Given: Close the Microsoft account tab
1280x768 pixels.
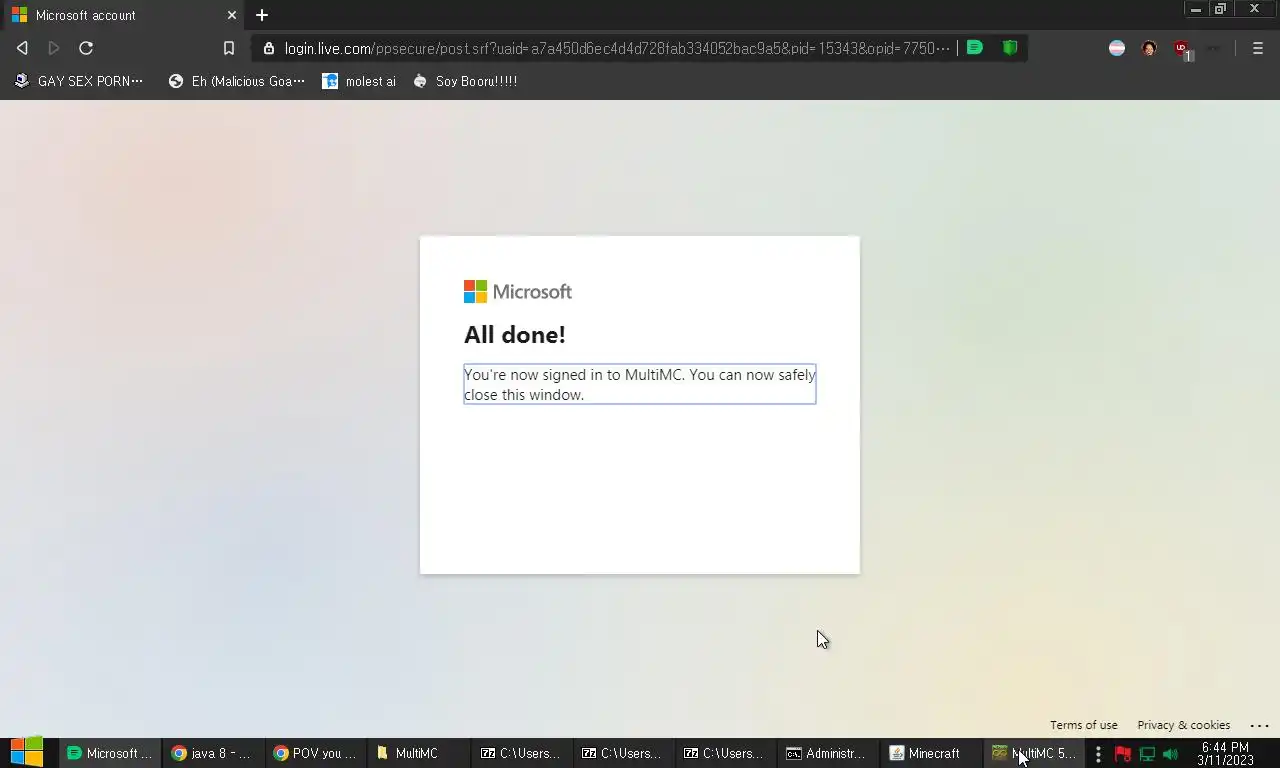Looking at the screenshot, I should (x=232, y=15).
